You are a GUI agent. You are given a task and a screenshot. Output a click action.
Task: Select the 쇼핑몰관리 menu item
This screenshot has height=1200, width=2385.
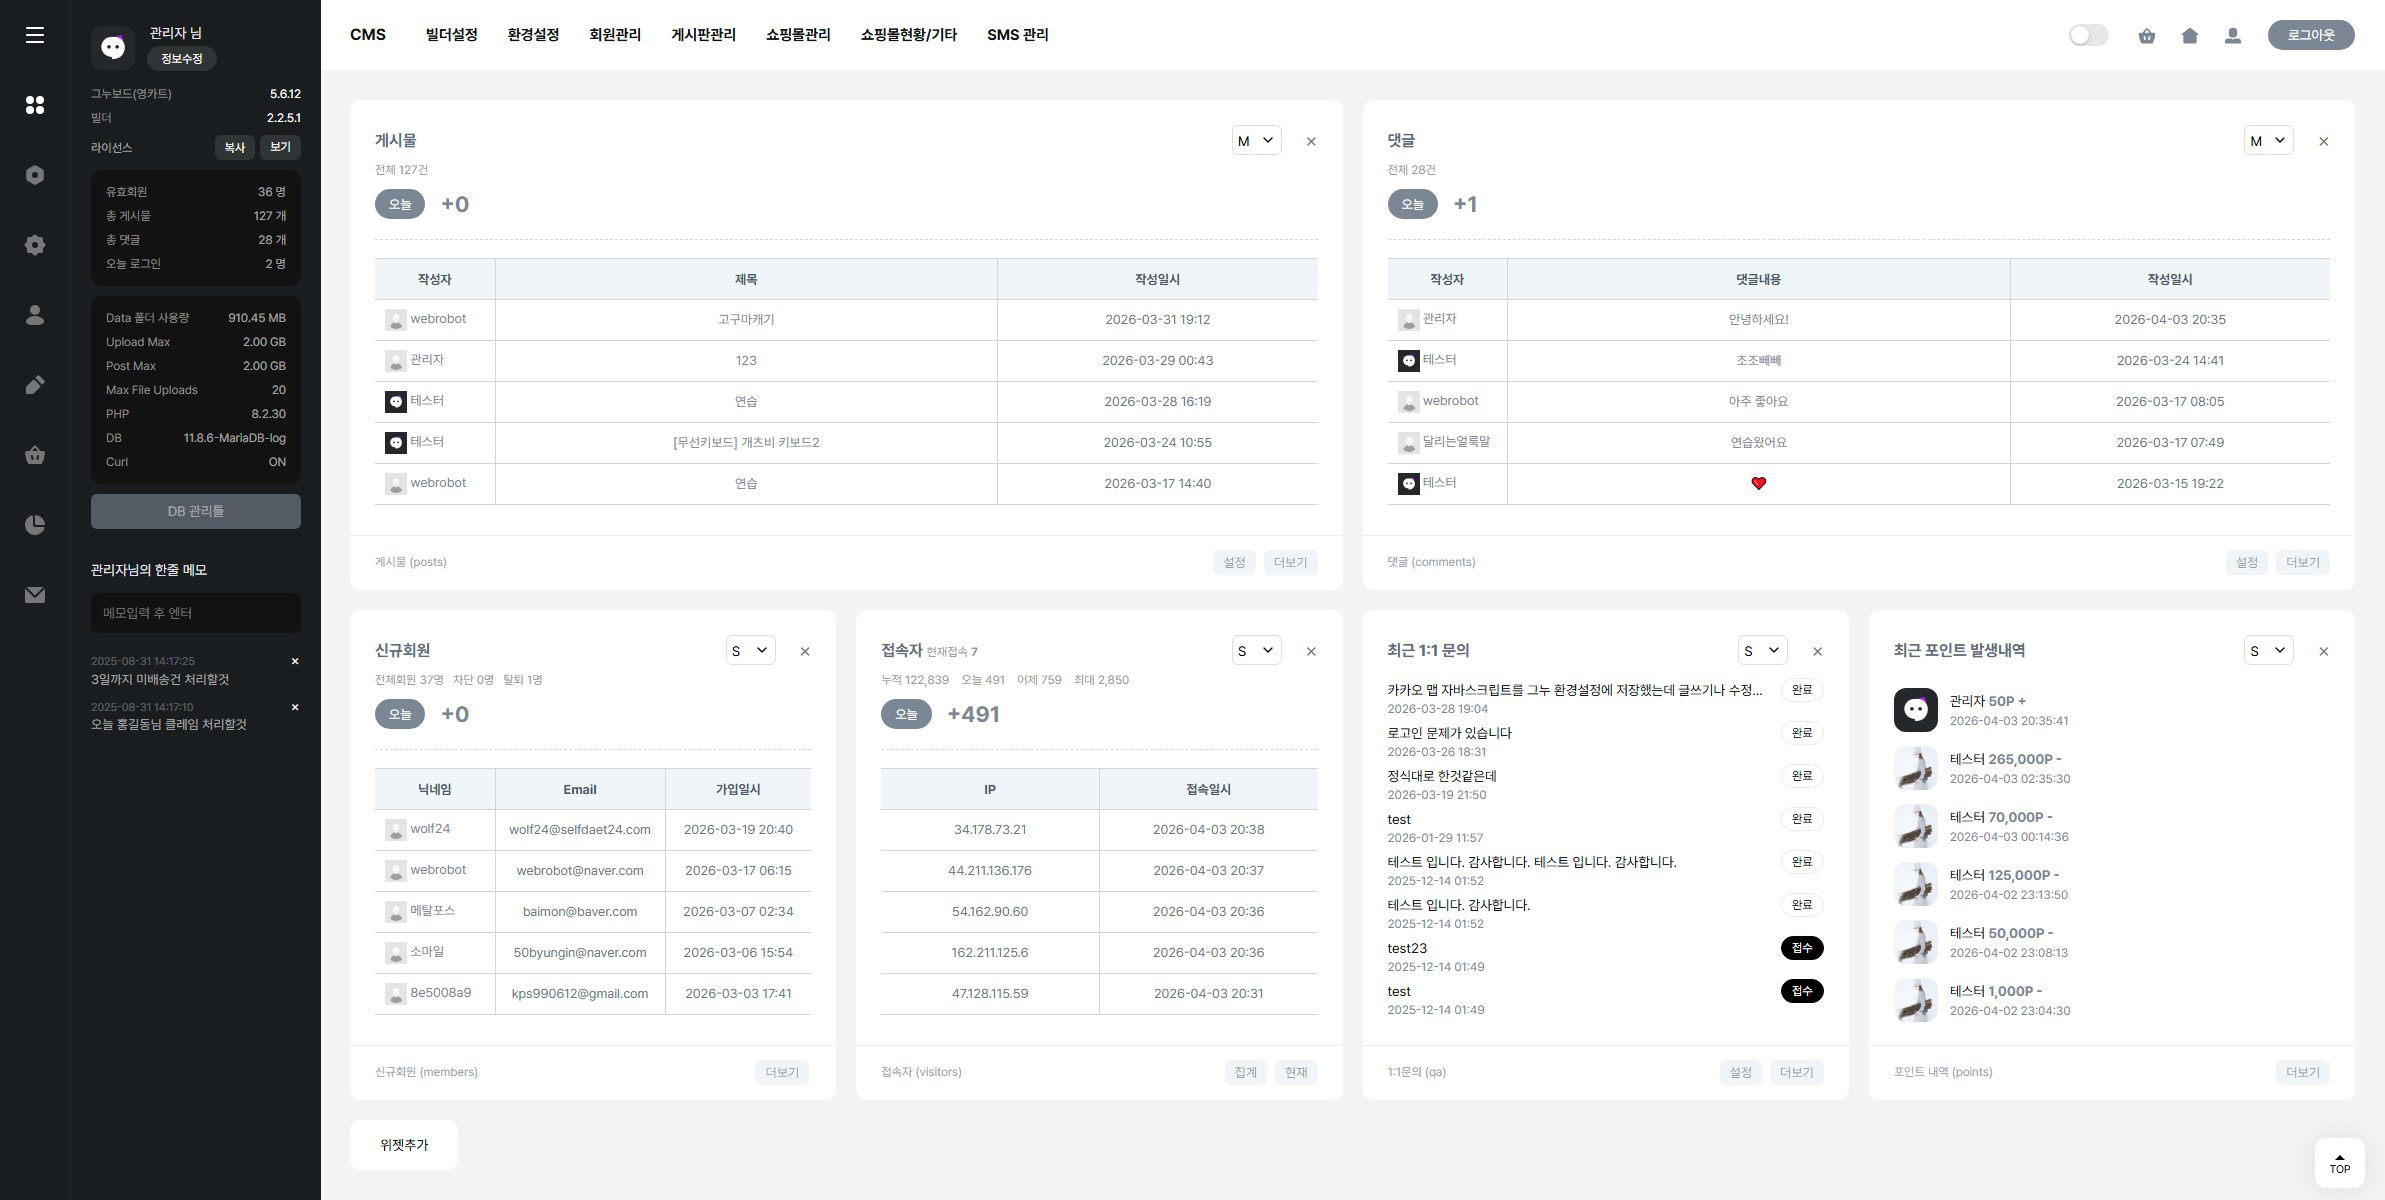tap(797, 35)
